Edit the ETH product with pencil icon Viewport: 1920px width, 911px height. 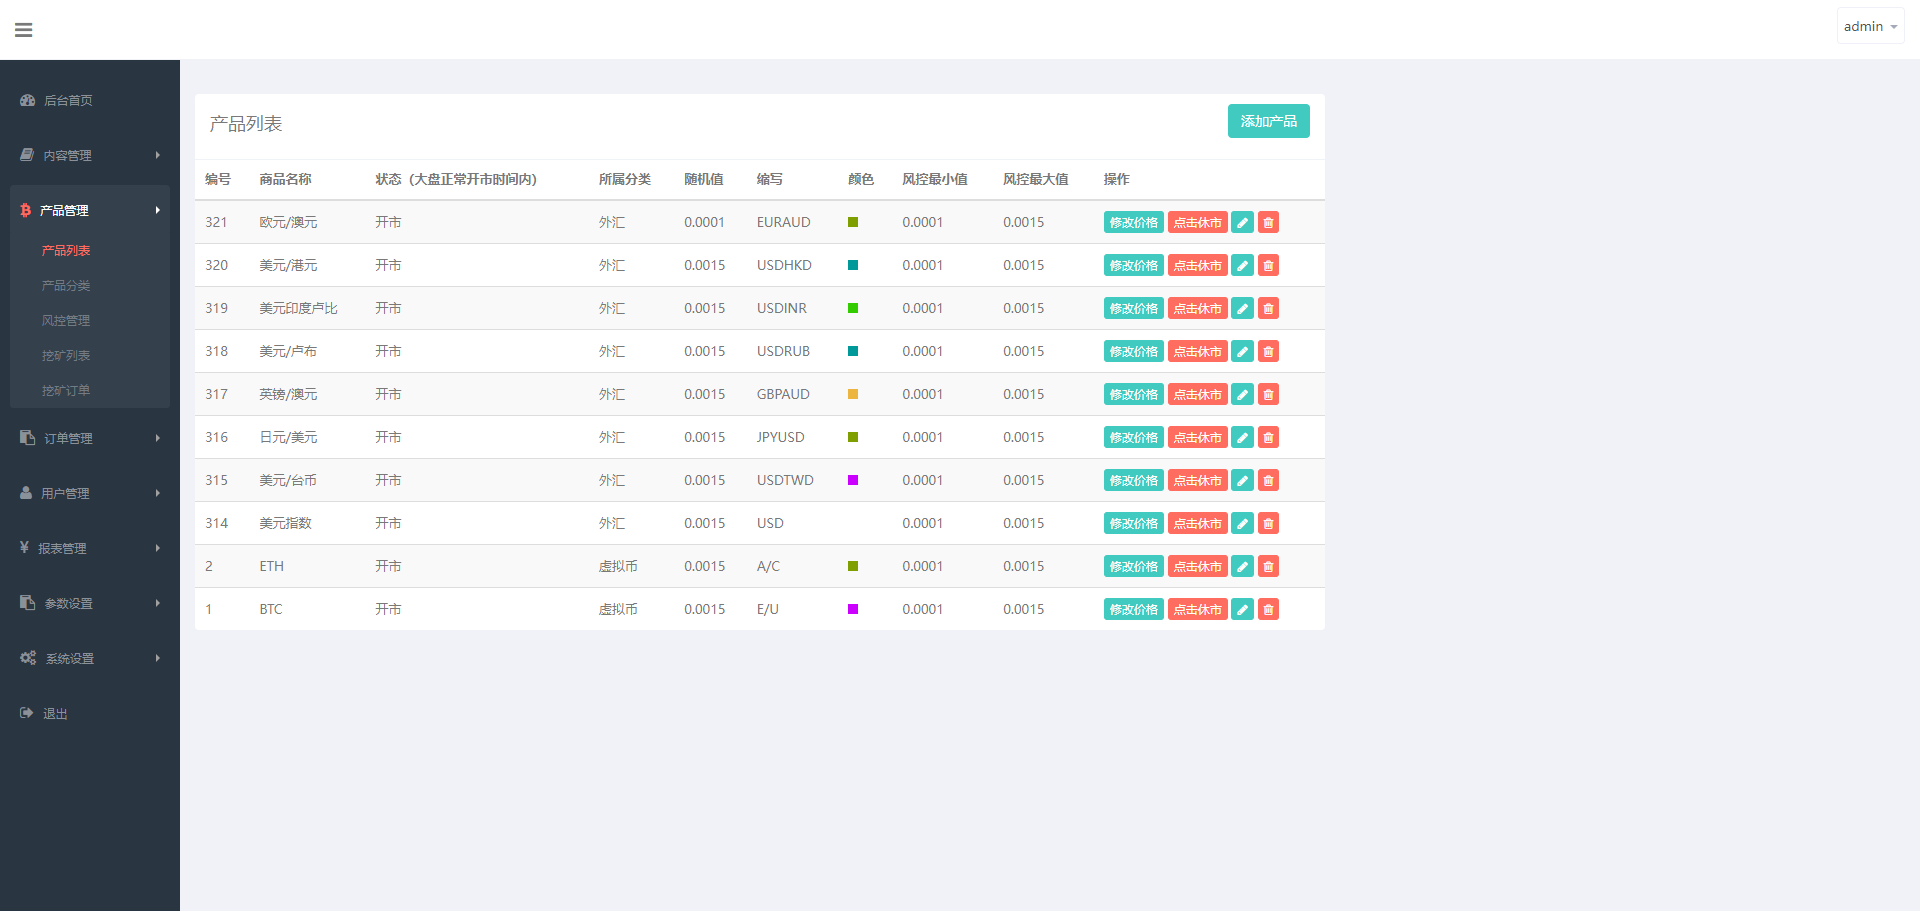point(1242,566)
